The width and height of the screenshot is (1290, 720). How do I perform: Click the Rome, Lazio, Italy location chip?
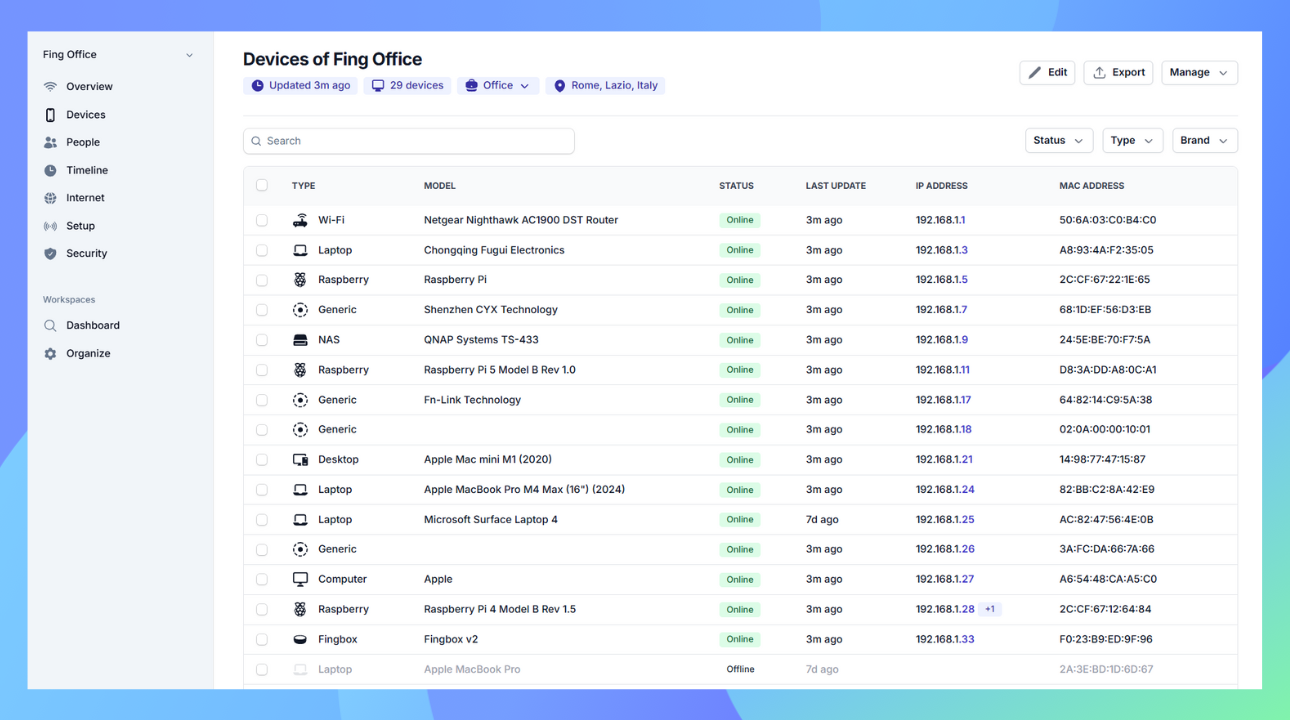[605, 86]
